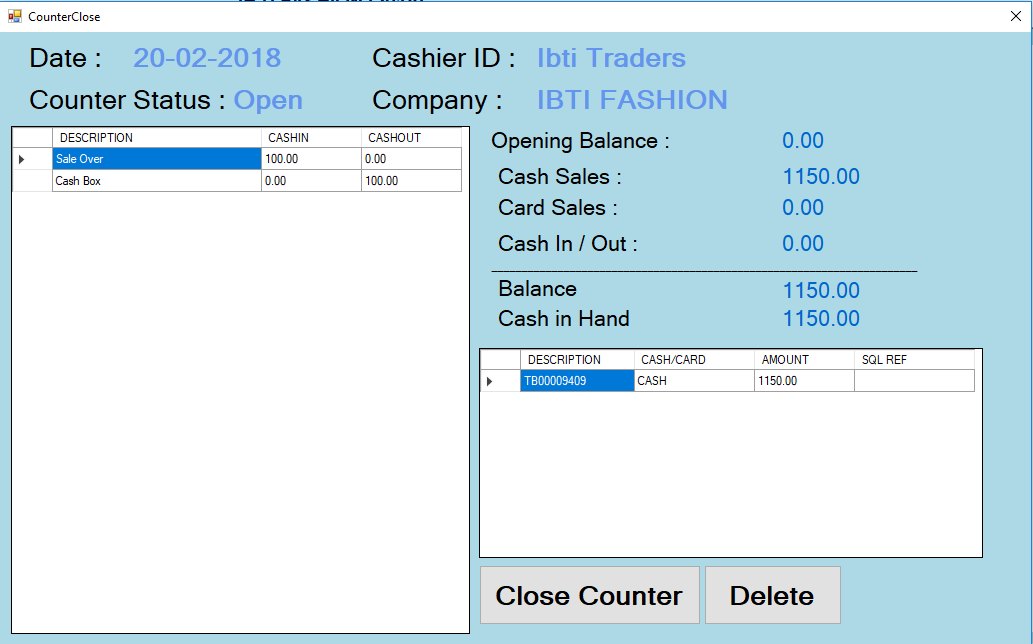This screenshot has width=1033, height=644.
Task: Click the AMOUNT column header
Action: click(804, 360)
